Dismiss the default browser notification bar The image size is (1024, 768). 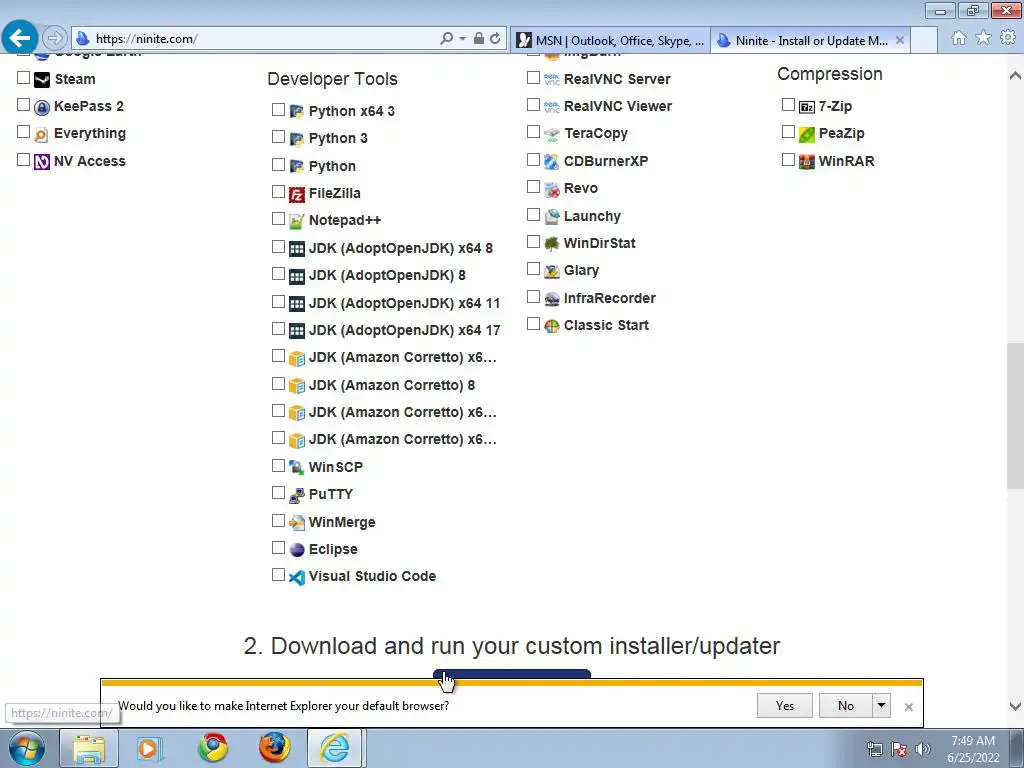point(908,707)
